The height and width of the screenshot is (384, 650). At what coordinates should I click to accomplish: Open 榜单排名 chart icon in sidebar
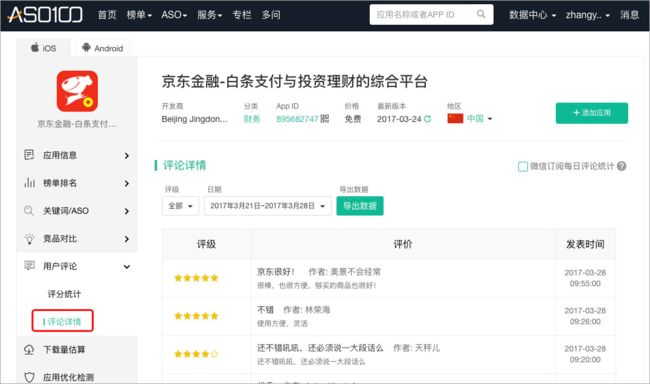point(29,182)
